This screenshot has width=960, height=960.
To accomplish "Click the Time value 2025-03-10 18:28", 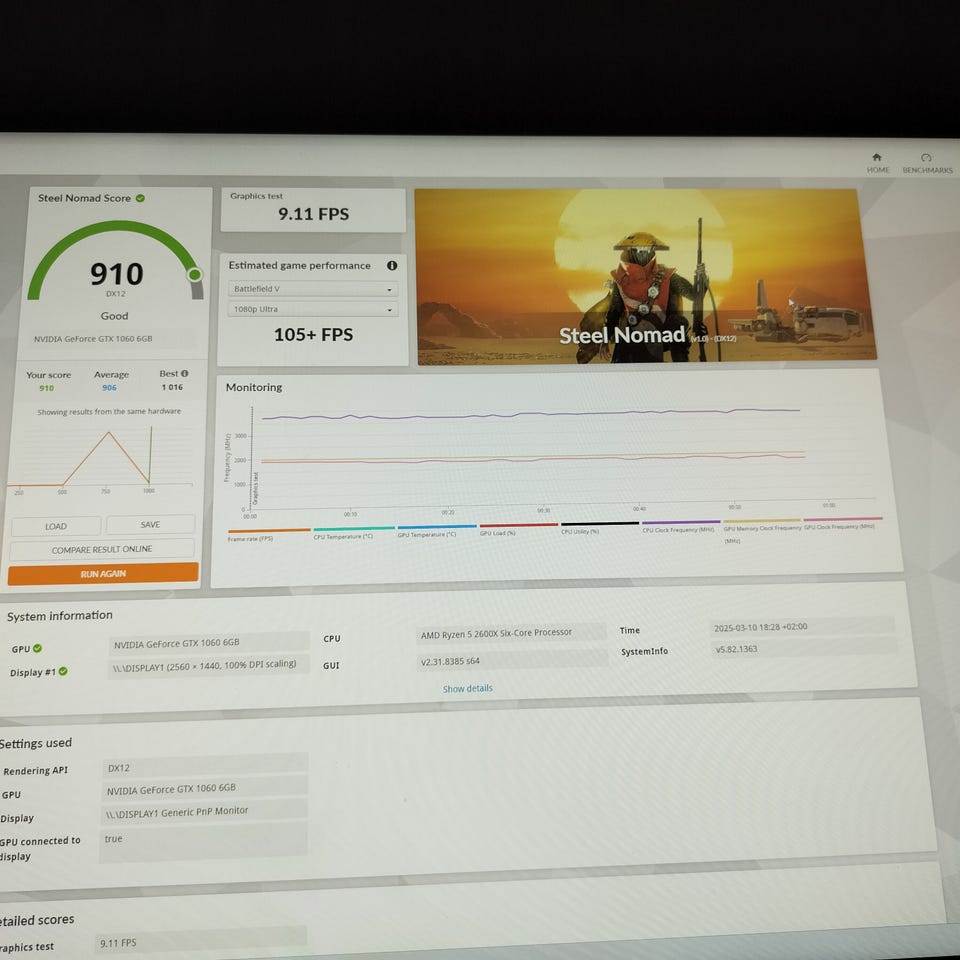I will point(802,626).
